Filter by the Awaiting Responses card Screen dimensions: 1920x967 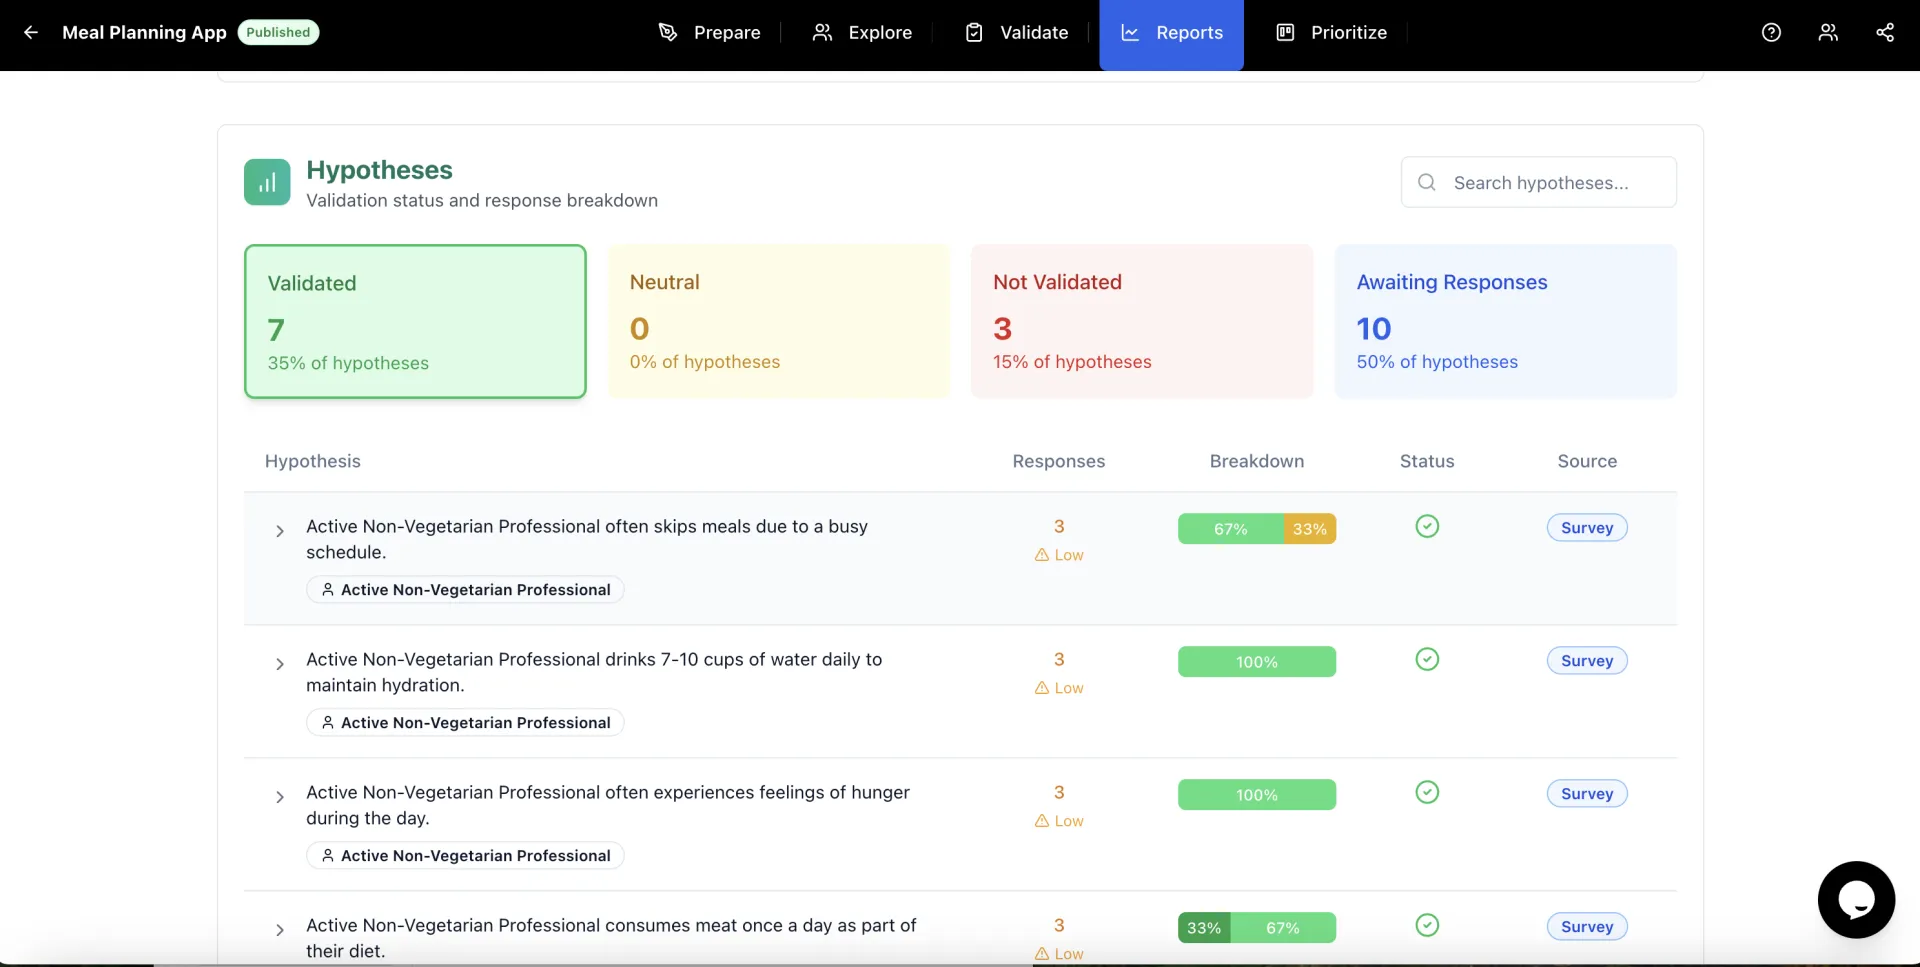point(1505,321)
